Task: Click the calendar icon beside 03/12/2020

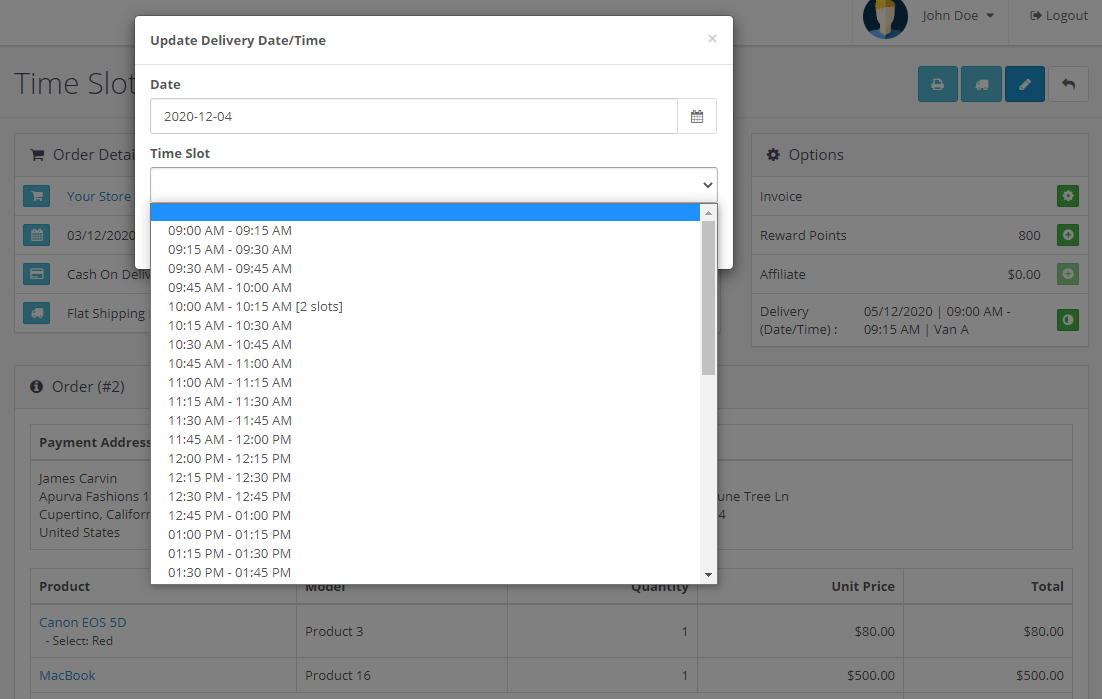Action: click(37, 235)
